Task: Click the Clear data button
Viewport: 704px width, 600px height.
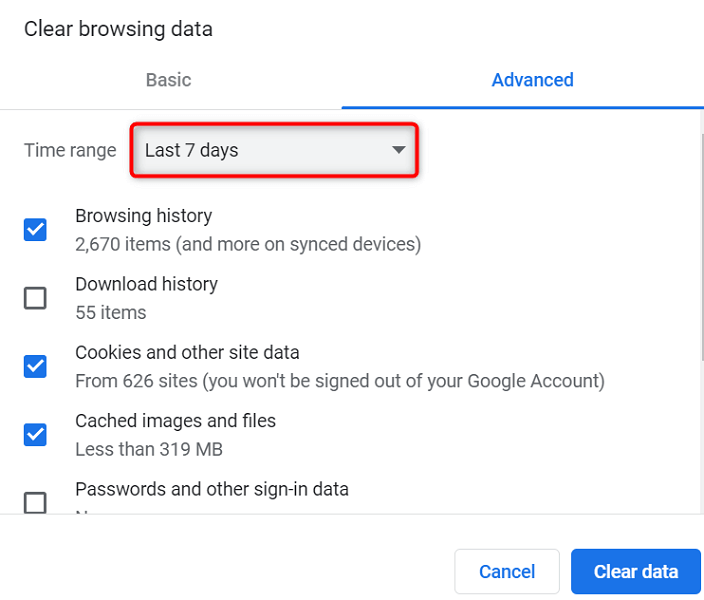Action: (x=635, y=571)
